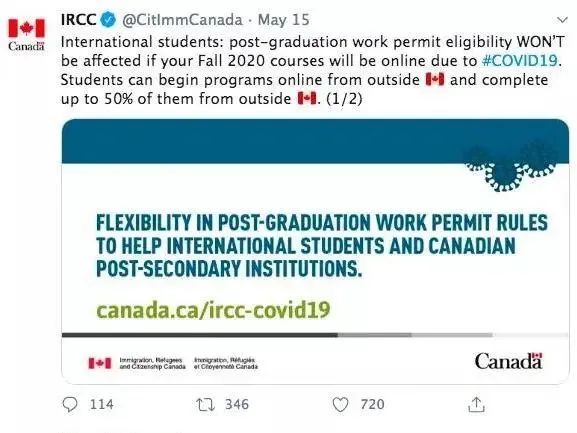Click the canada.ca/ircc-covid19 URL in image

(213, 310)
